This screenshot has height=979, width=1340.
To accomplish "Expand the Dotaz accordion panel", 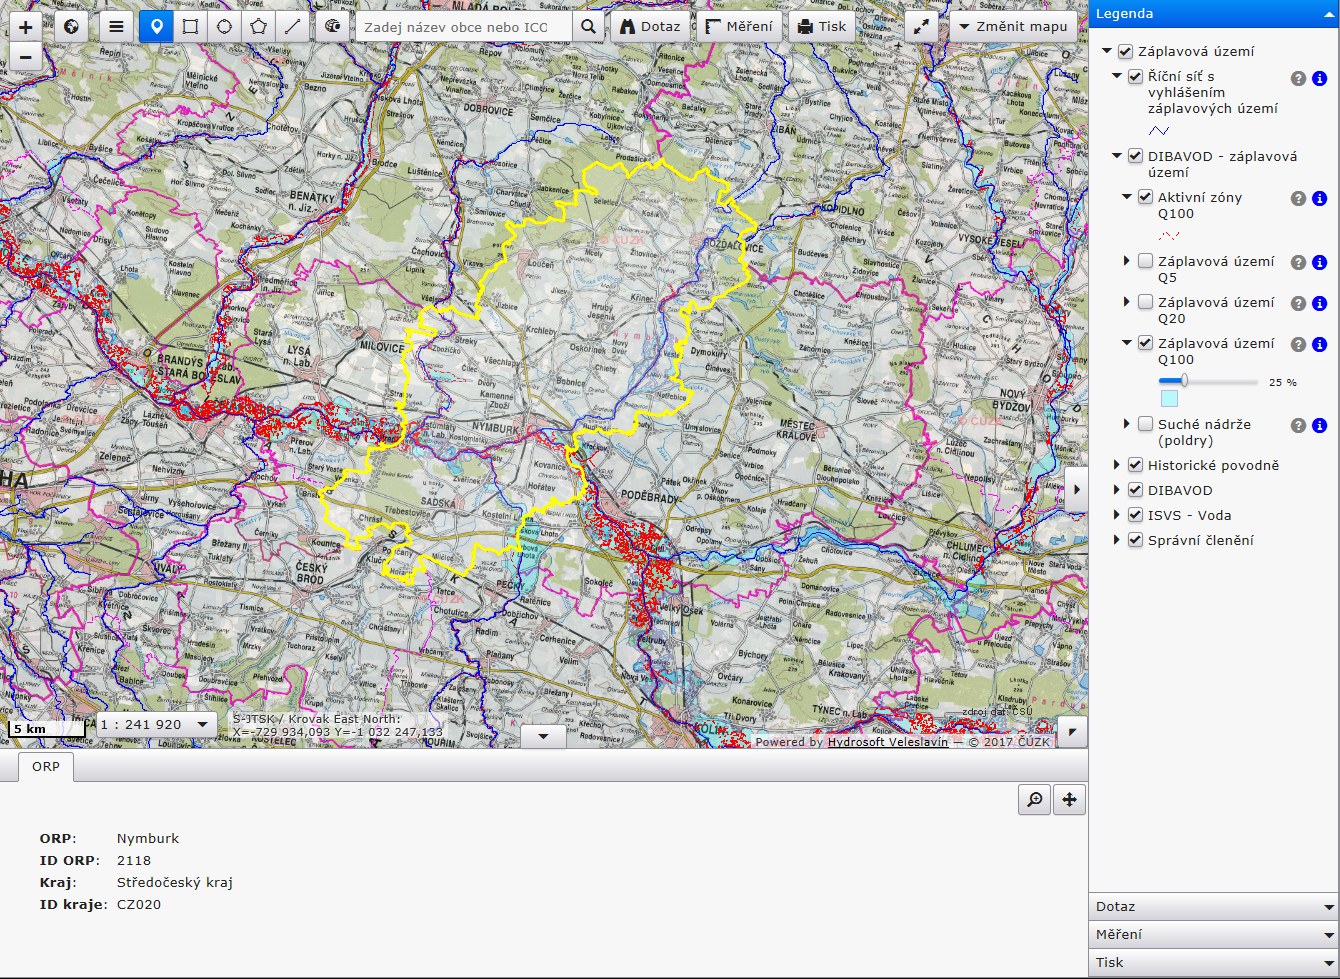I will (1214, 907).
